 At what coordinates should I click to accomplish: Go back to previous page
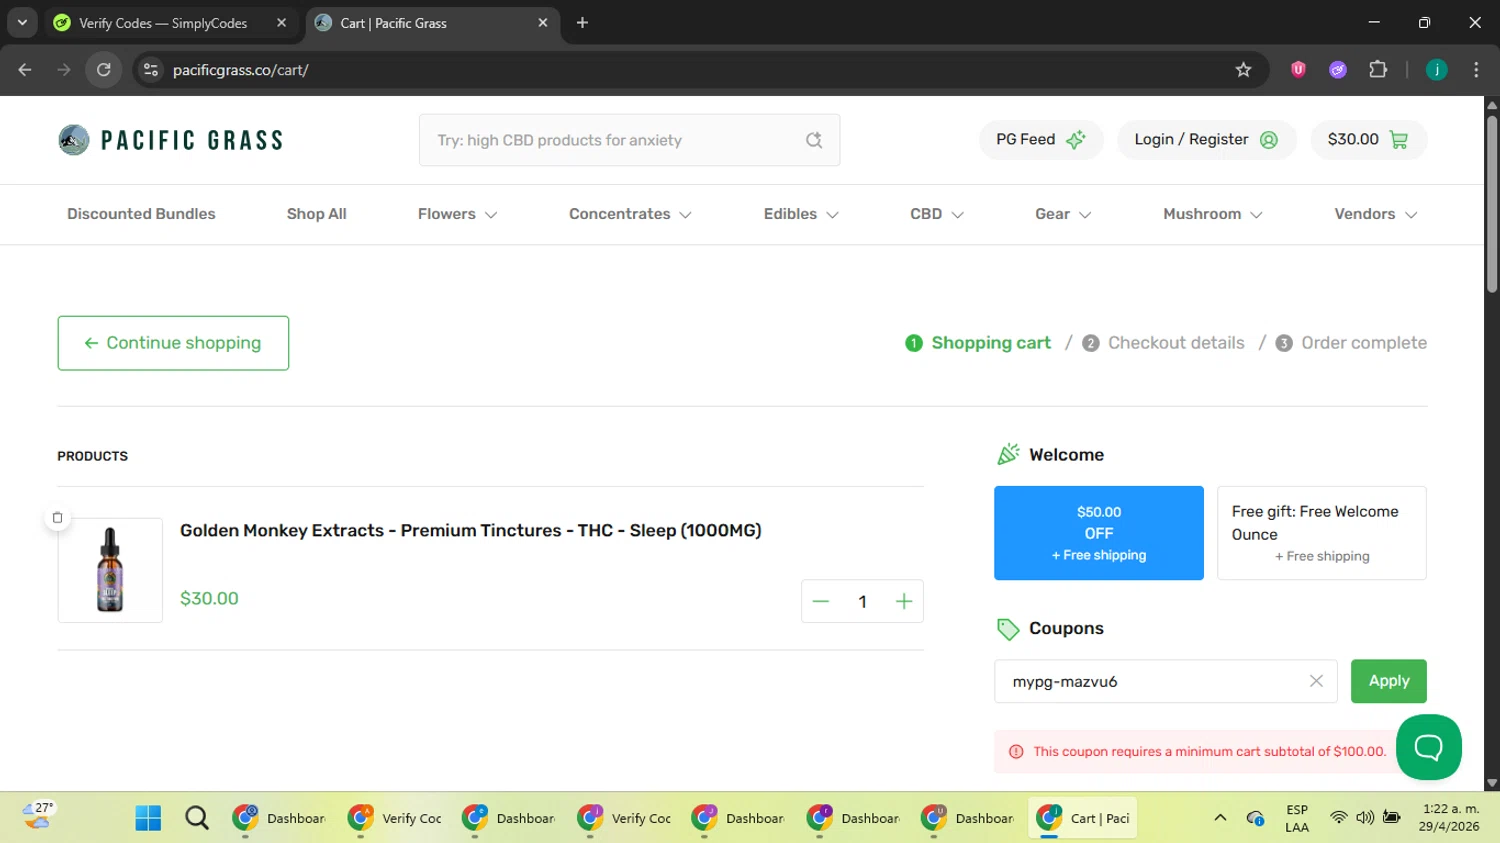(x=25, y=70)
